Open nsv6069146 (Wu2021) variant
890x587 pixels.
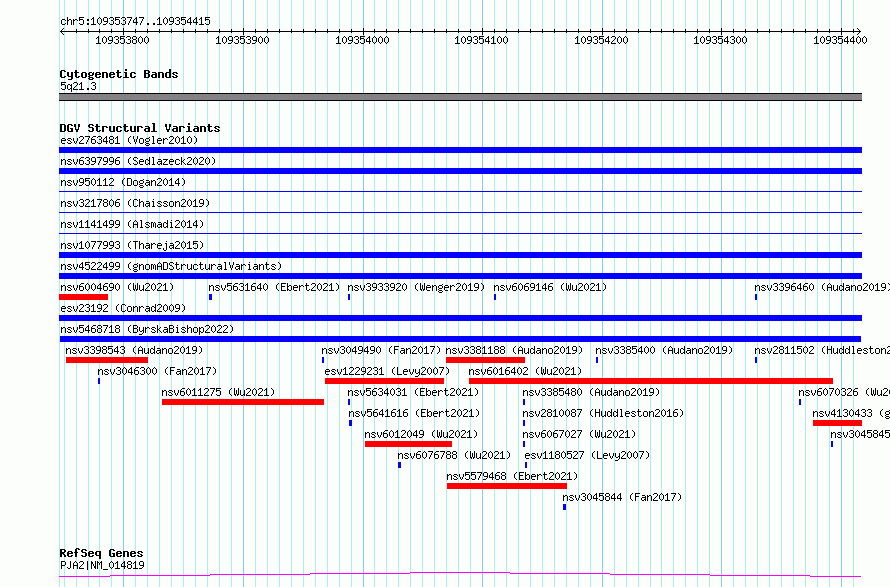click(550, 287)
